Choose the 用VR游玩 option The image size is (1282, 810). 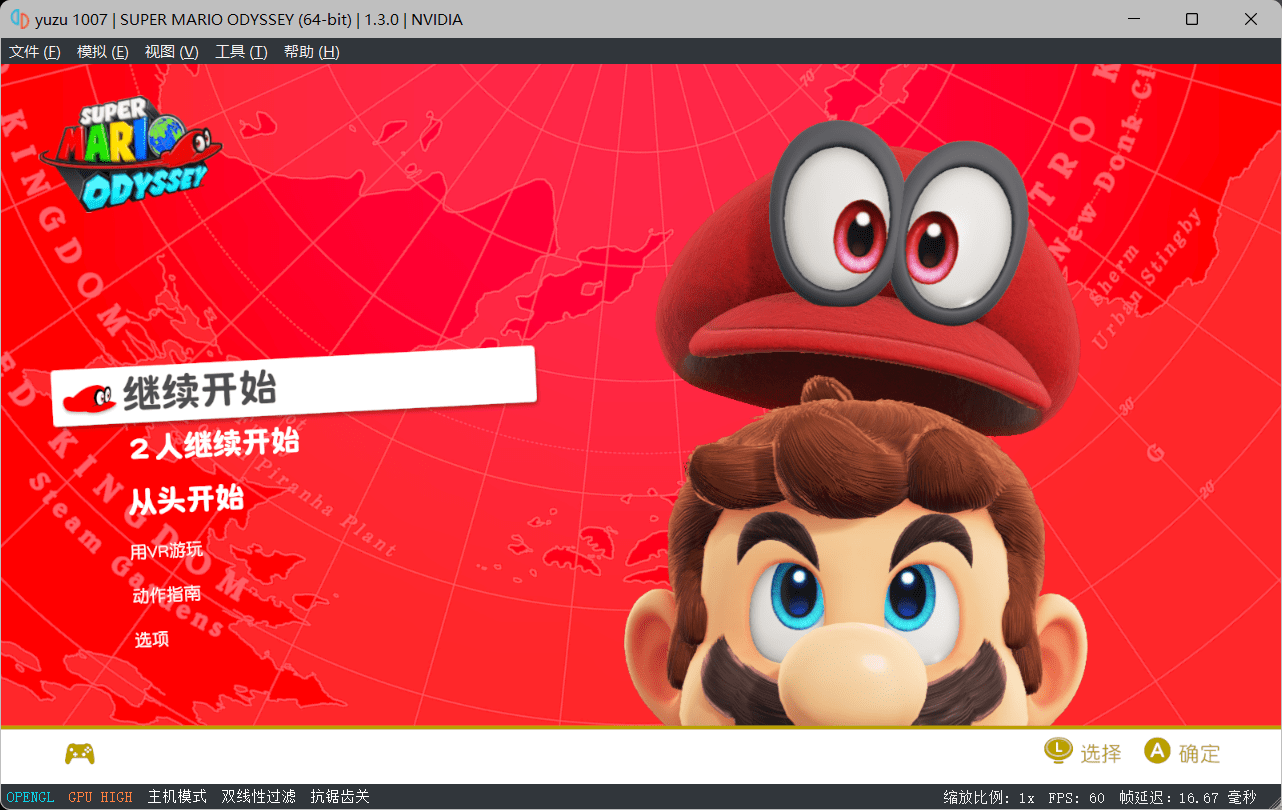point(166,550)
